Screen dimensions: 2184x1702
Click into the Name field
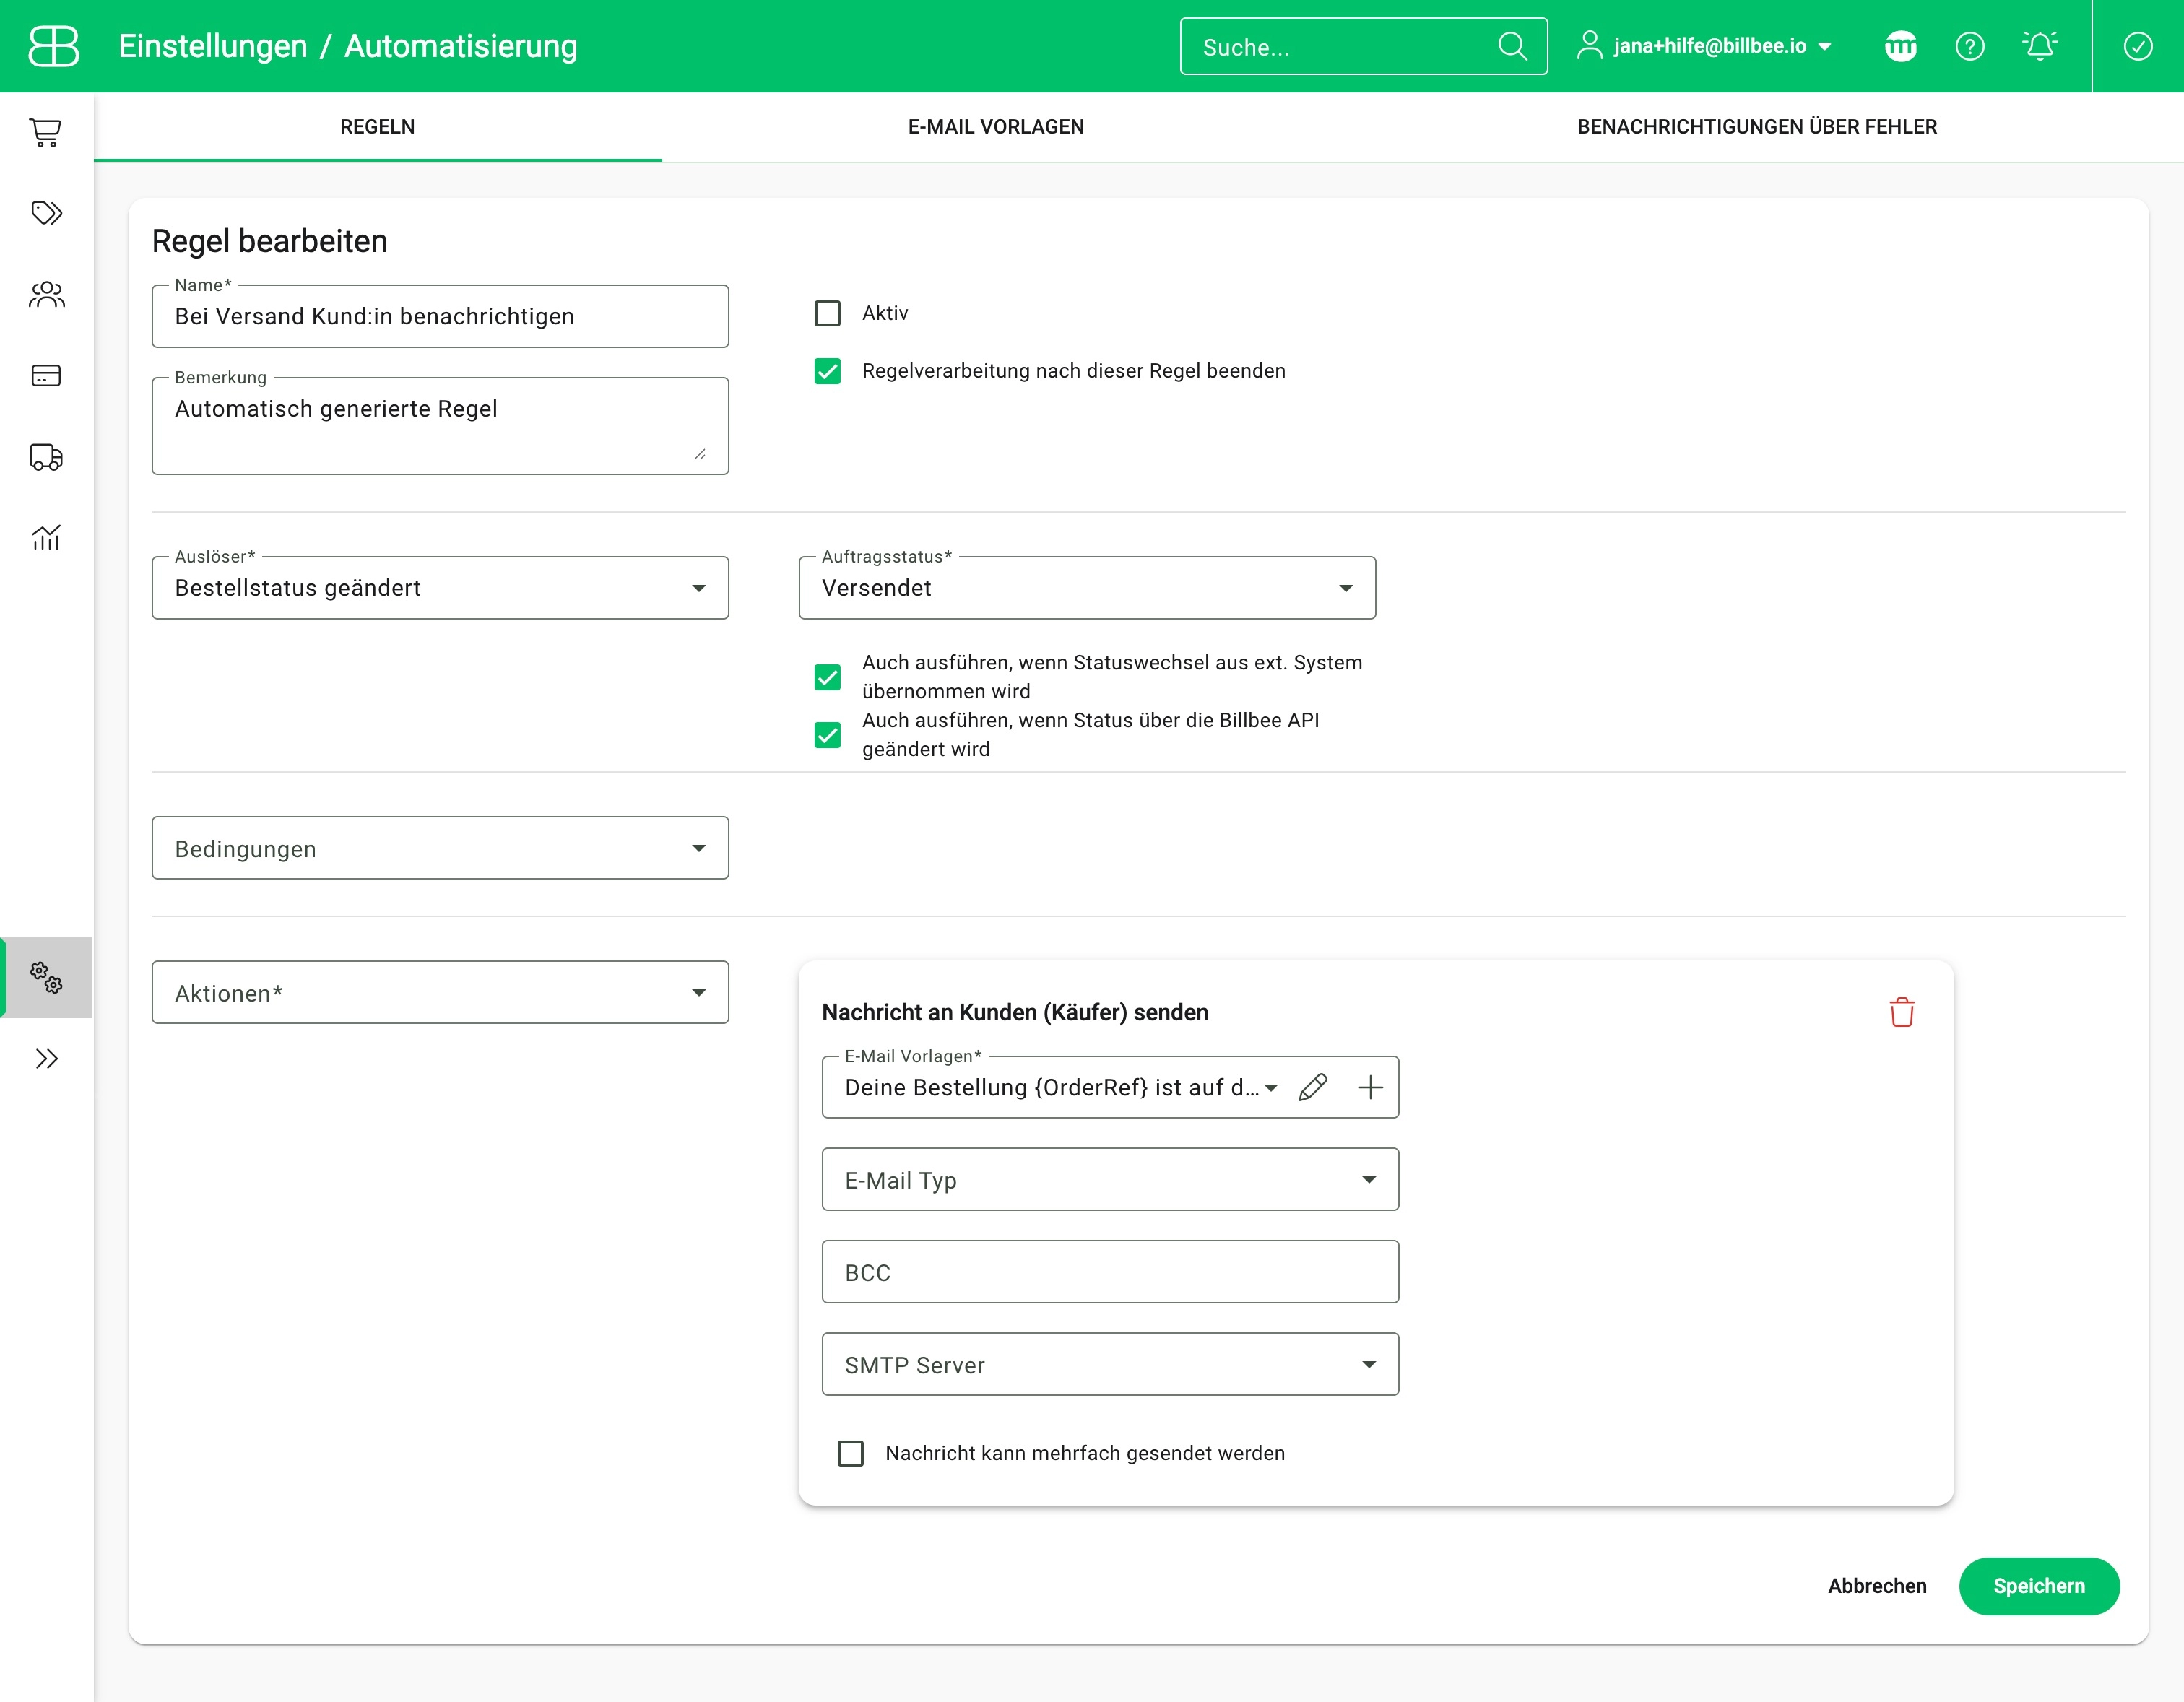pos(440,317)
